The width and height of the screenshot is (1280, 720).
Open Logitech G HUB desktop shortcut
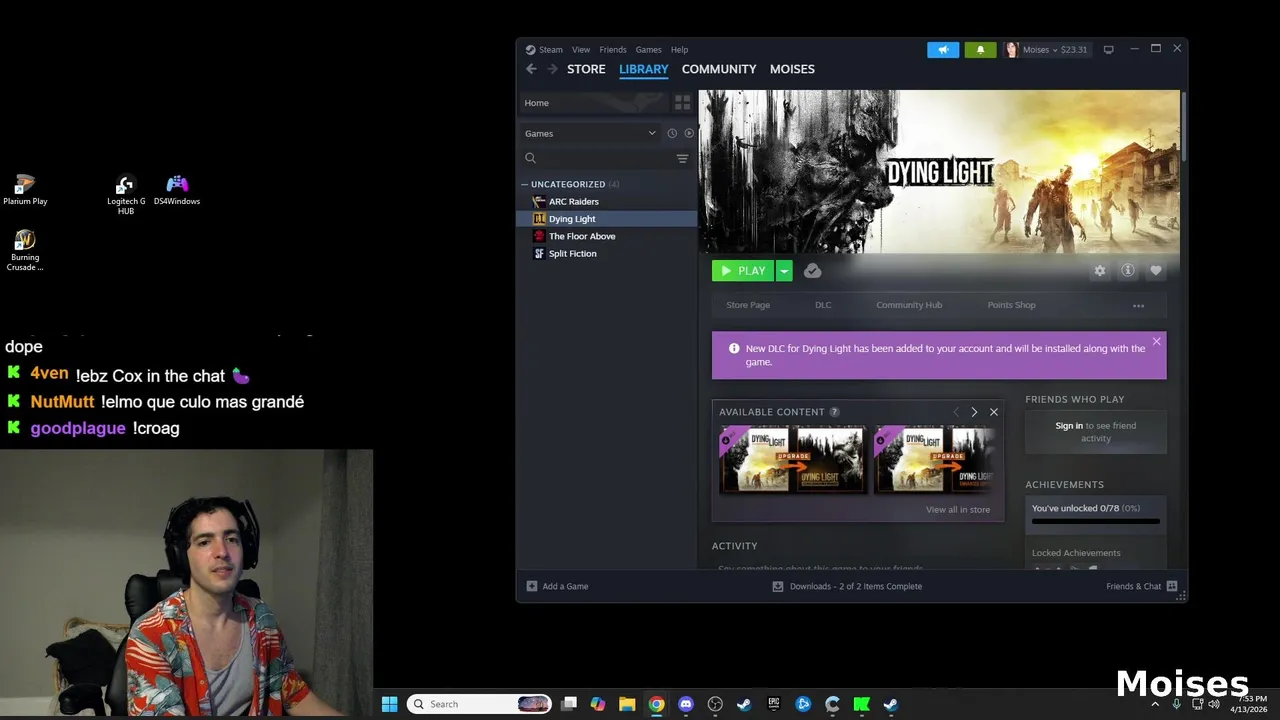tap(125, 195)
